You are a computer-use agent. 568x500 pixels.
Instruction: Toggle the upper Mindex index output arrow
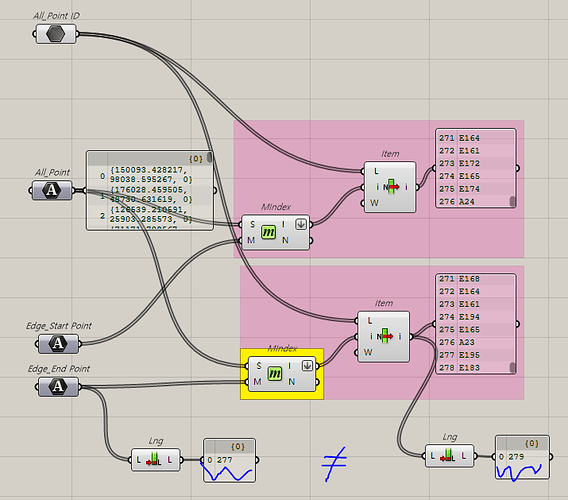(x=301, y=224)
